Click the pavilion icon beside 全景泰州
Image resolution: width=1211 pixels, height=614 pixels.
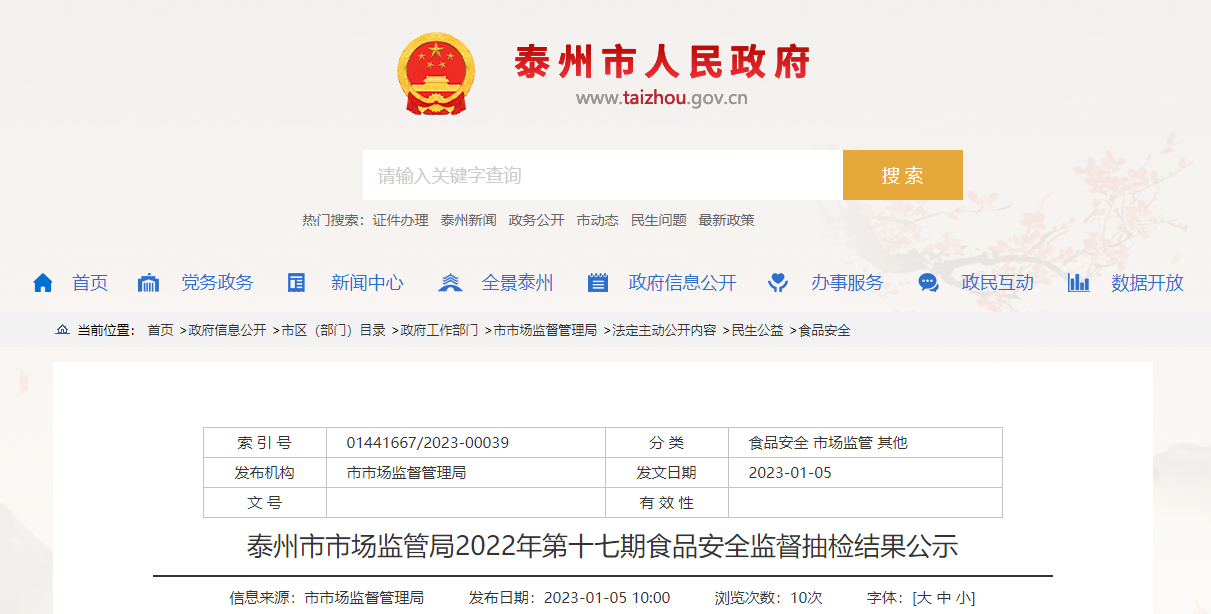[450, 283]
